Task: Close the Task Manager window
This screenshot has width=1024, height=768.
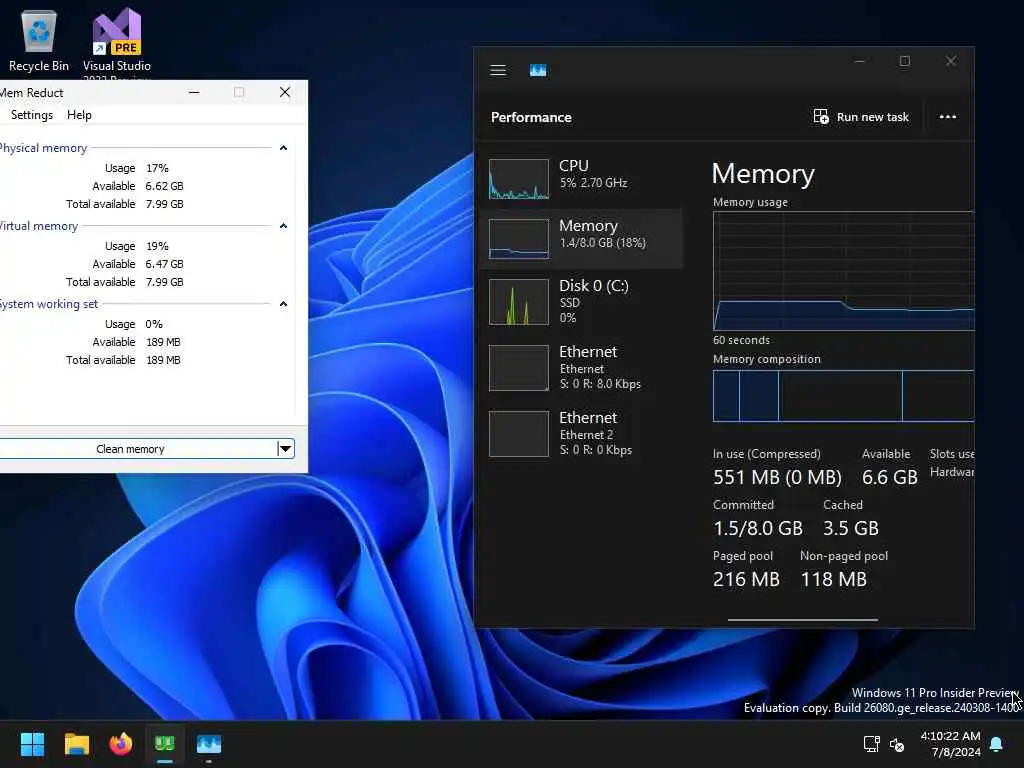Action: coord(951,61)
